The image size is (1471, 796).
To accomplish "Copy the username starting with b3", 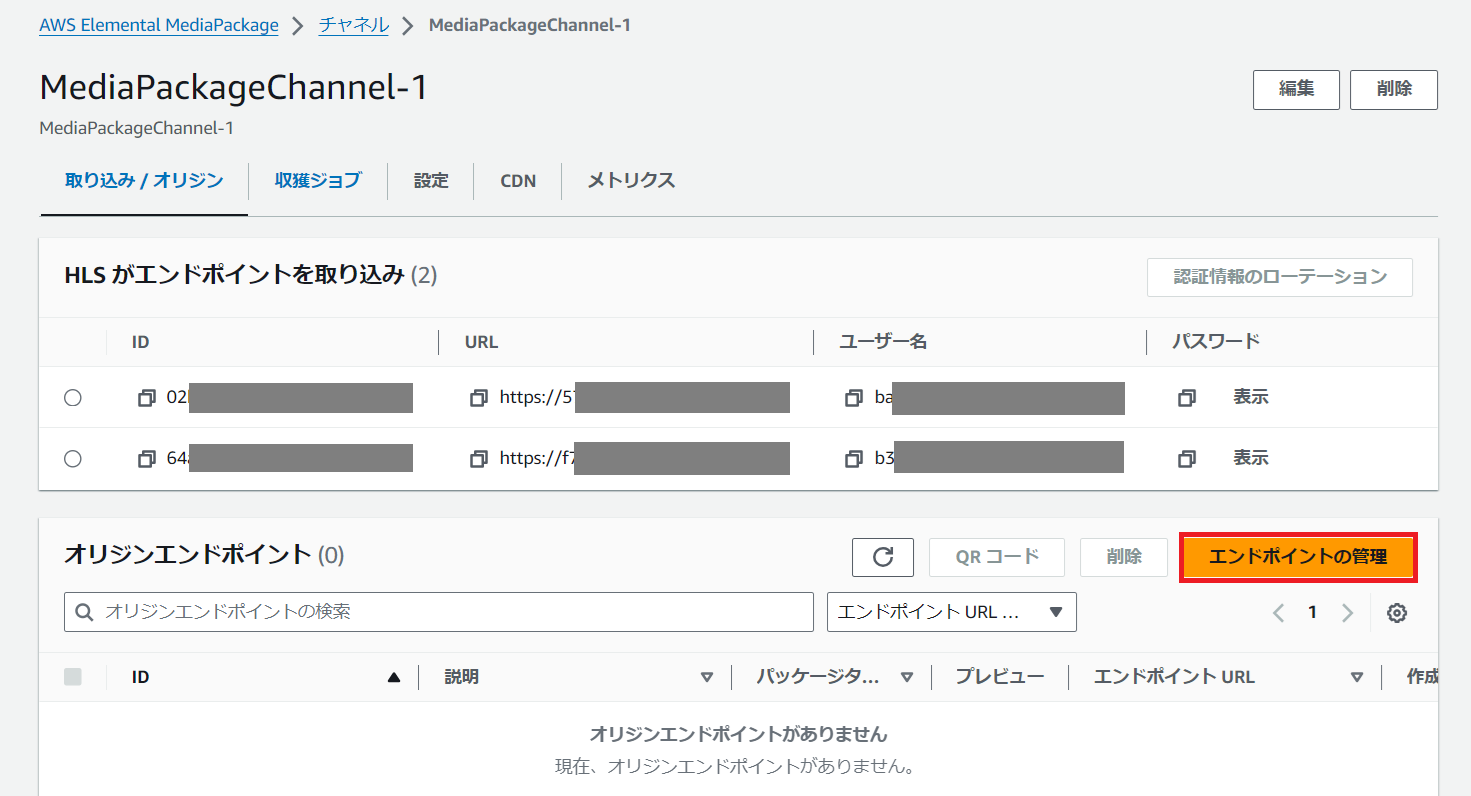I will [x=854, y=459].
